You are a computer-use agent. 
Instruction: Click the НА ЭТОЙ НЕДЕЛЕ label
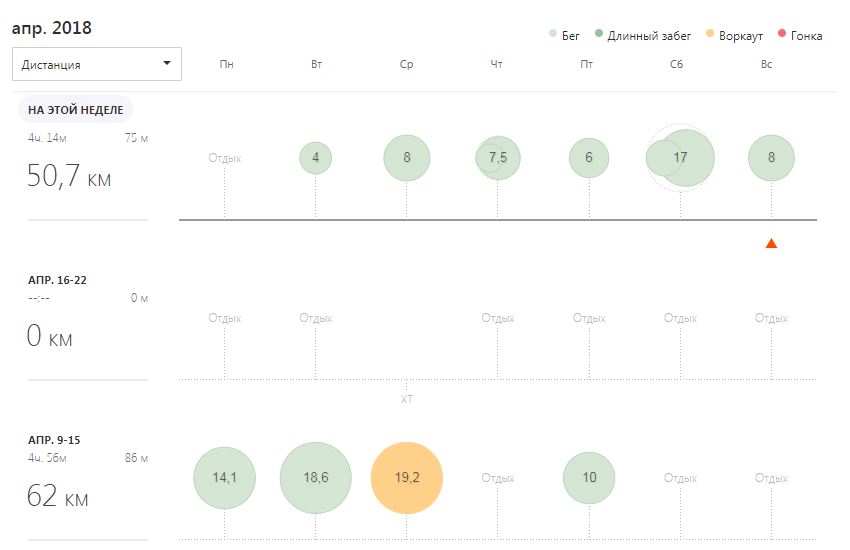pyautogui.click(x=75, y=109)
